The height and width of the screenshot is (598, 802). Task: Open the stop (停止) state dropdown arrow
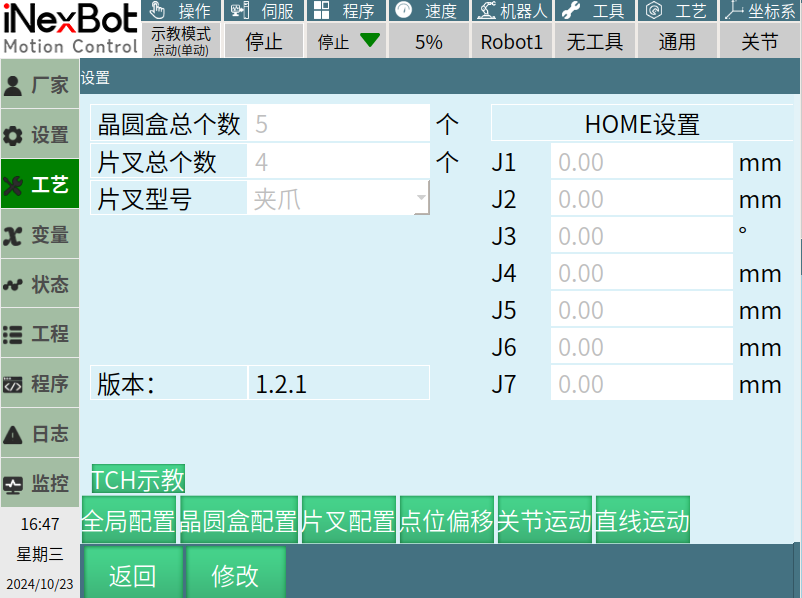coord(370,41)
